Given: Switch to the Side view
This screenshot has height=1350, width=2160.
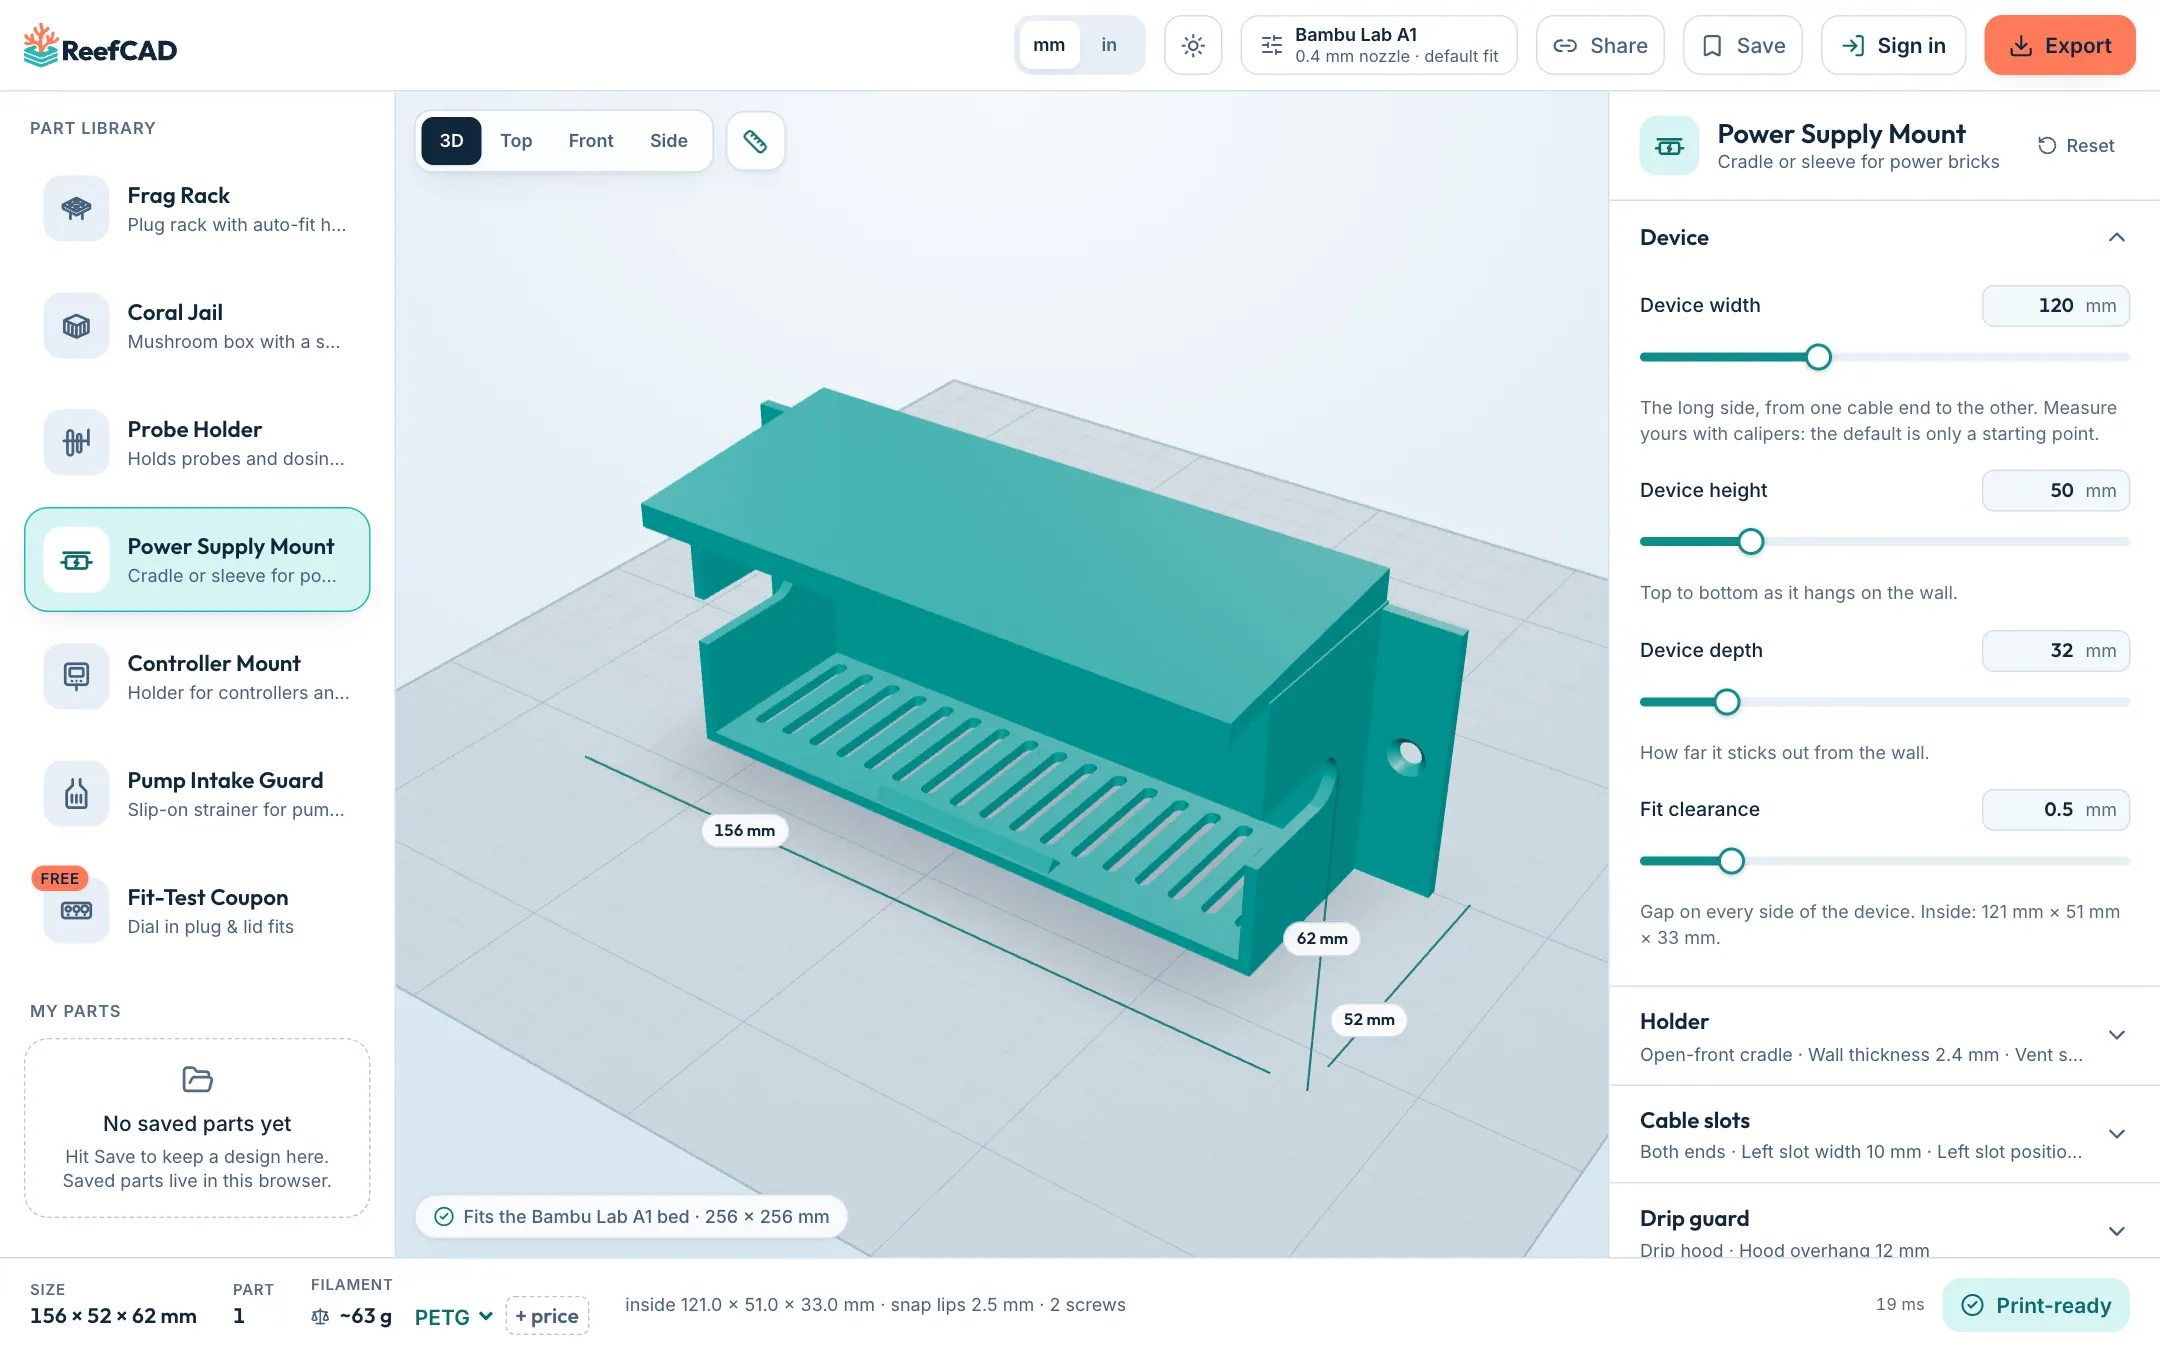Looking at the screenshot, I should click(669, 141).
